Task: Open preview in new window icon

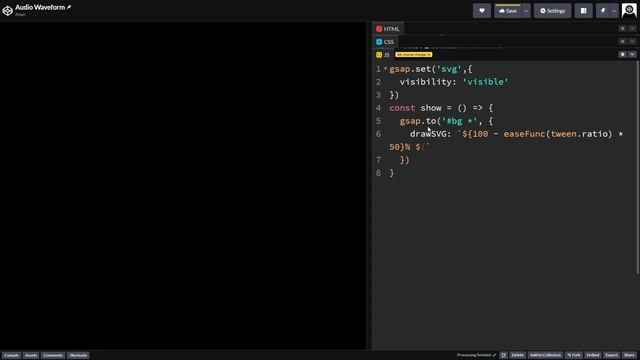Action: [503, 355]
